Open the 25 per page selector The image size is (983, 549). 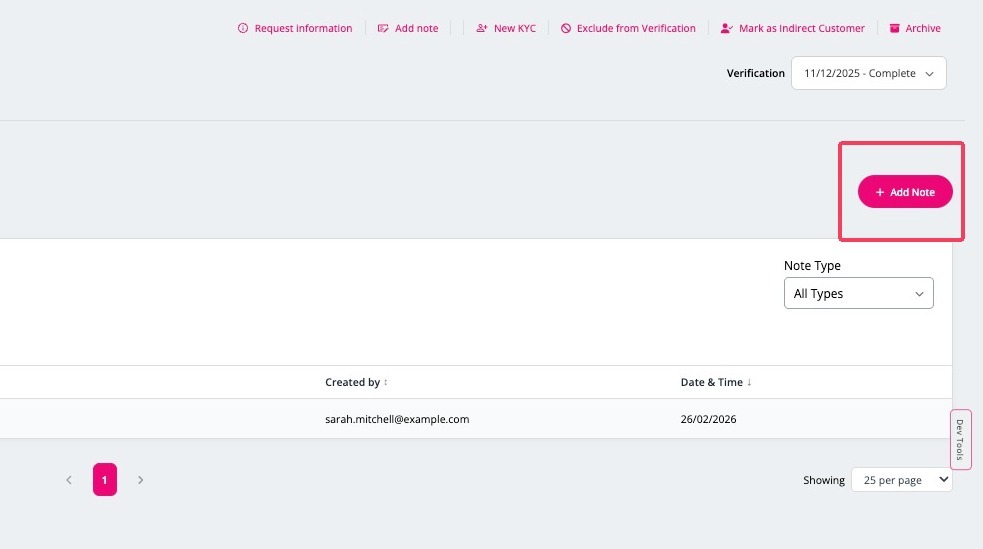902,479
